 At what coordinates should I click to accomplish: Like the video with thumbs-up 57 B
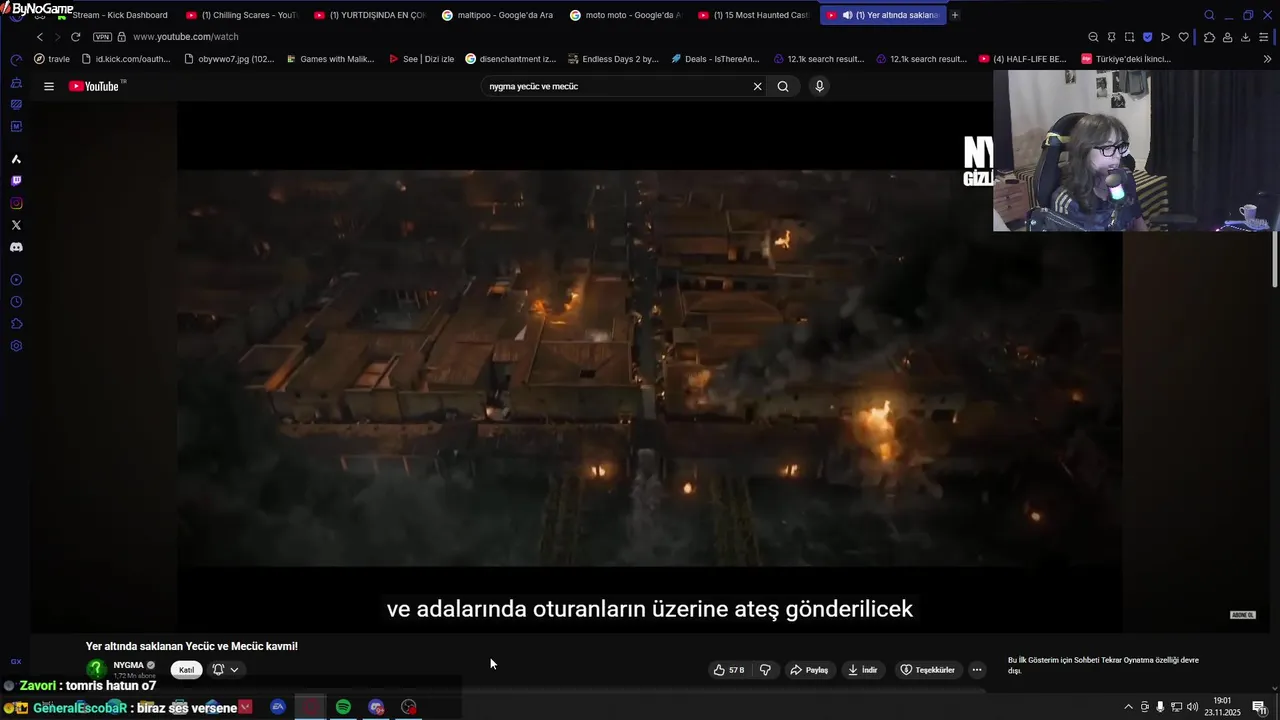(x=729, y=670)
